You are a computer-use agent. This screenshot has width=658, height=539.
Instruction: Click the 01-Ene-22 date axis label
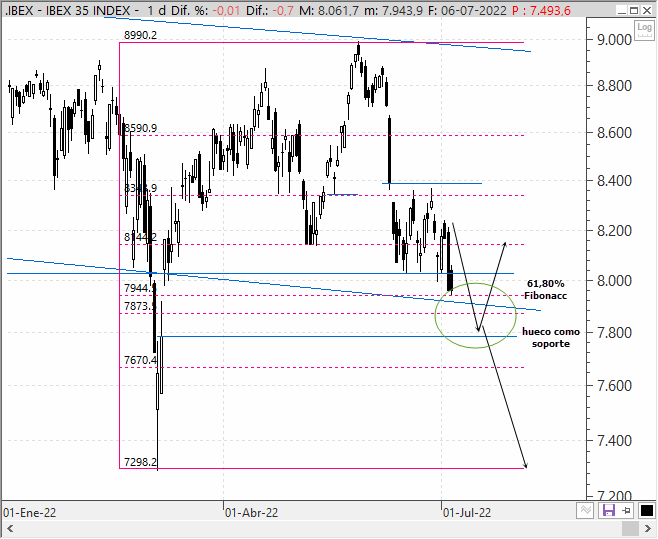29,513
